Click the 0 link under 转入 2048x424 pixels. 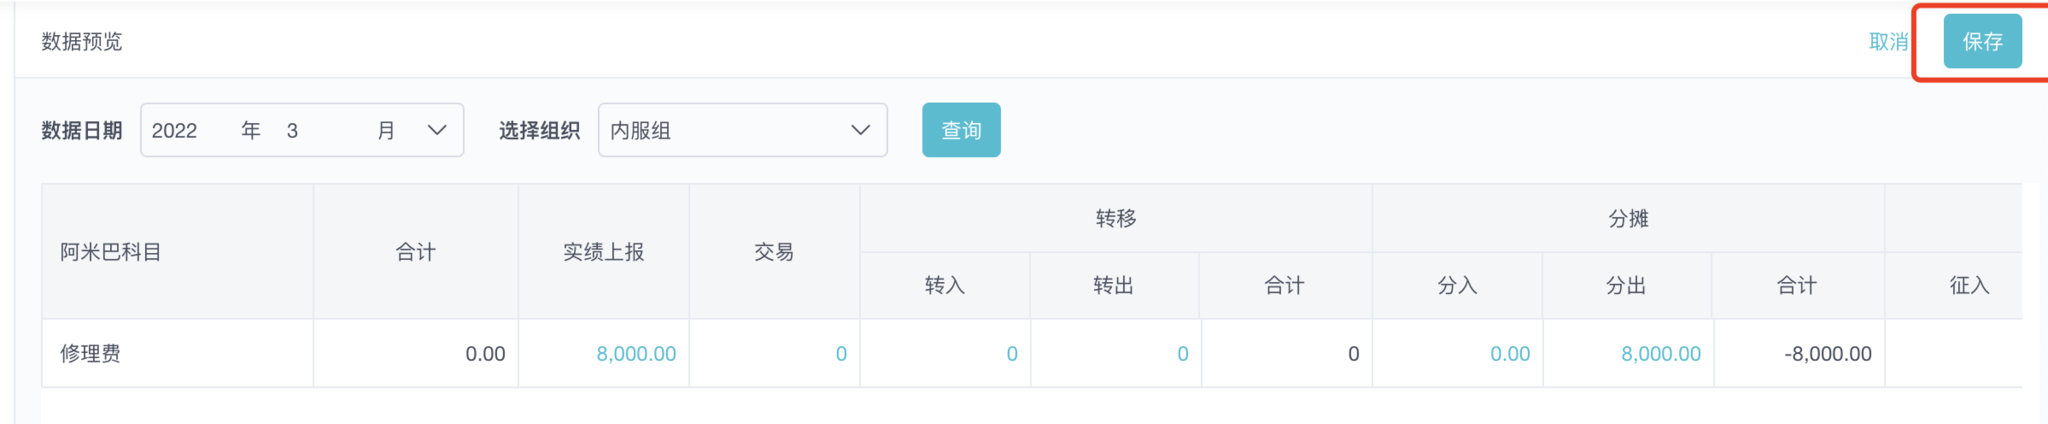pyautogui.click(x=1012, y=354)
